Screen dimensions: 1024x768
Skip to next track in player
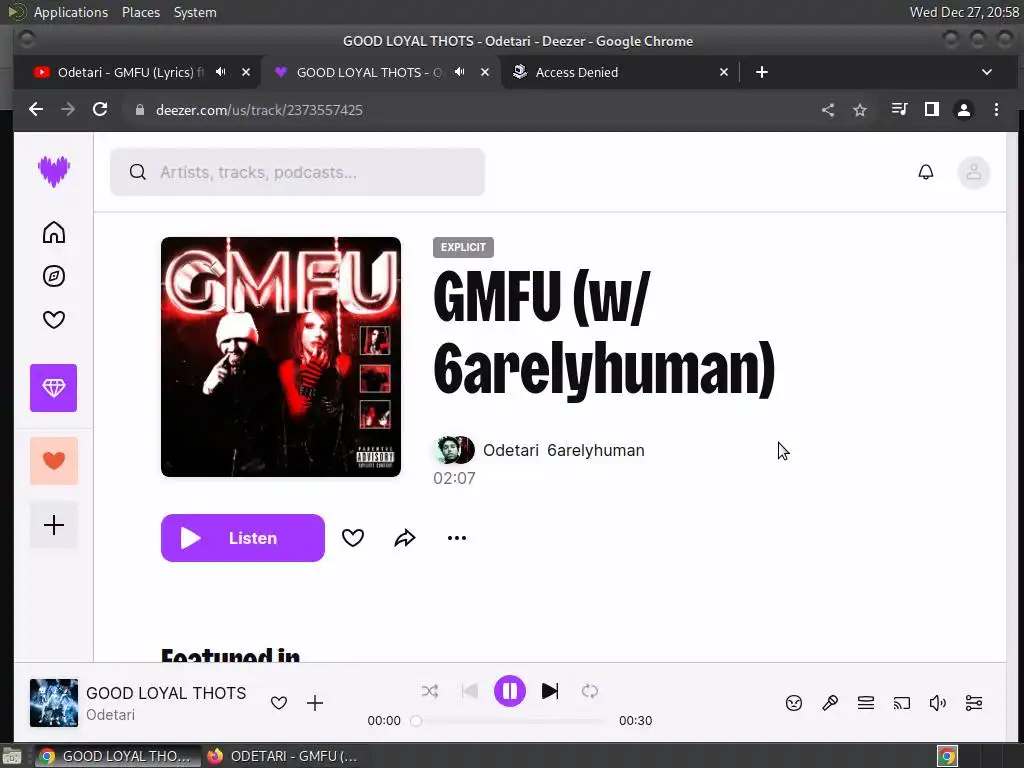point(550,691)
